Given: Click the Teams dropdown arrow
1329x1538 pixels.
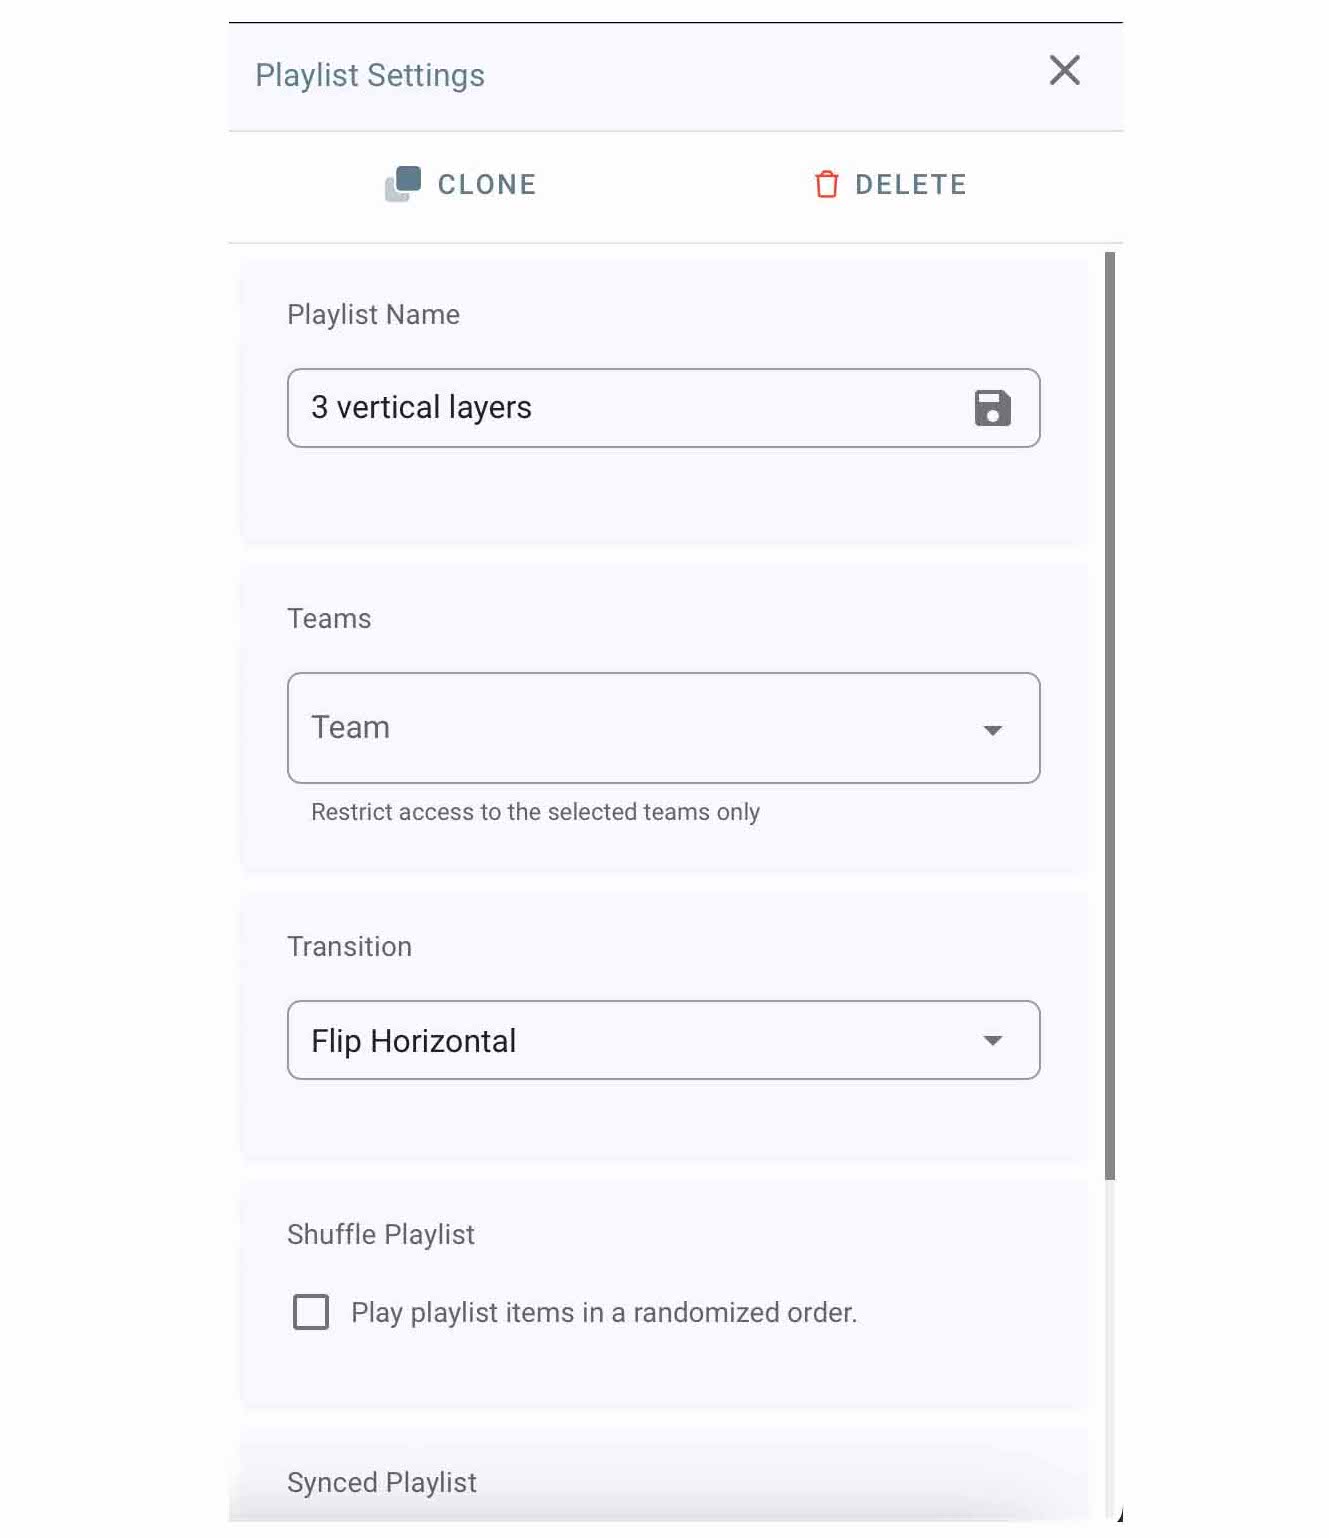Looking at the screenshot, I should [992, 730].
